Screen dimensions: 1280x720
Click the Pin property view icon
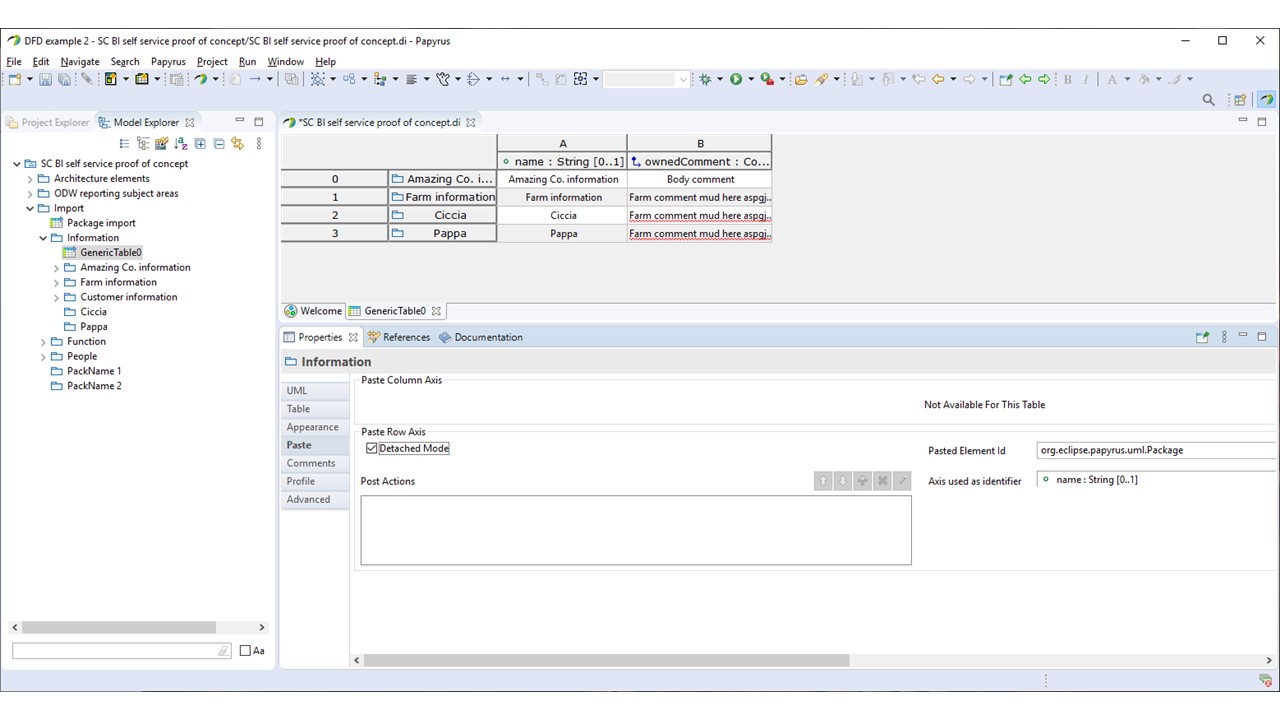1203,337
